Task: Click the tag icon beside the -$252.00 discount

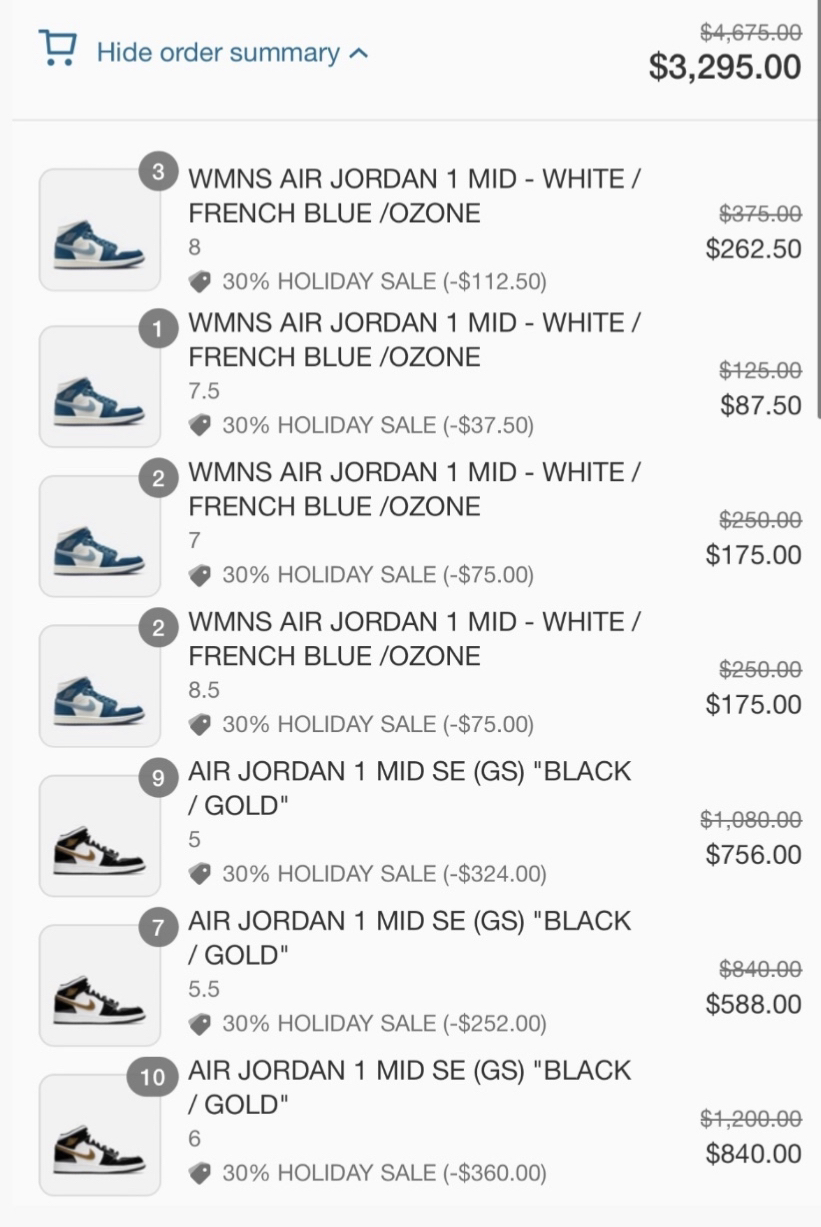Action: [x=200, y=1024]
